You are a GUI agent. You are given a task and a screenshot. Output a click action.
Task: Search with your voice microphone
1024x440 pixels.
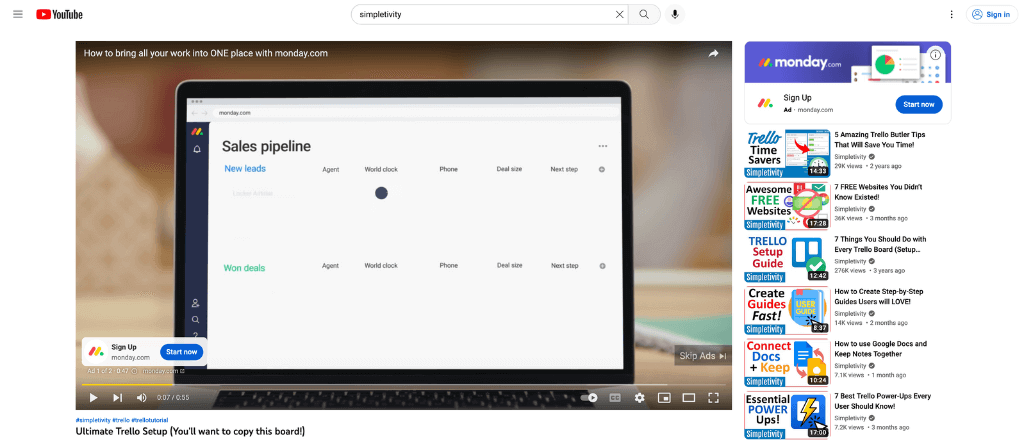coord(675,14)
